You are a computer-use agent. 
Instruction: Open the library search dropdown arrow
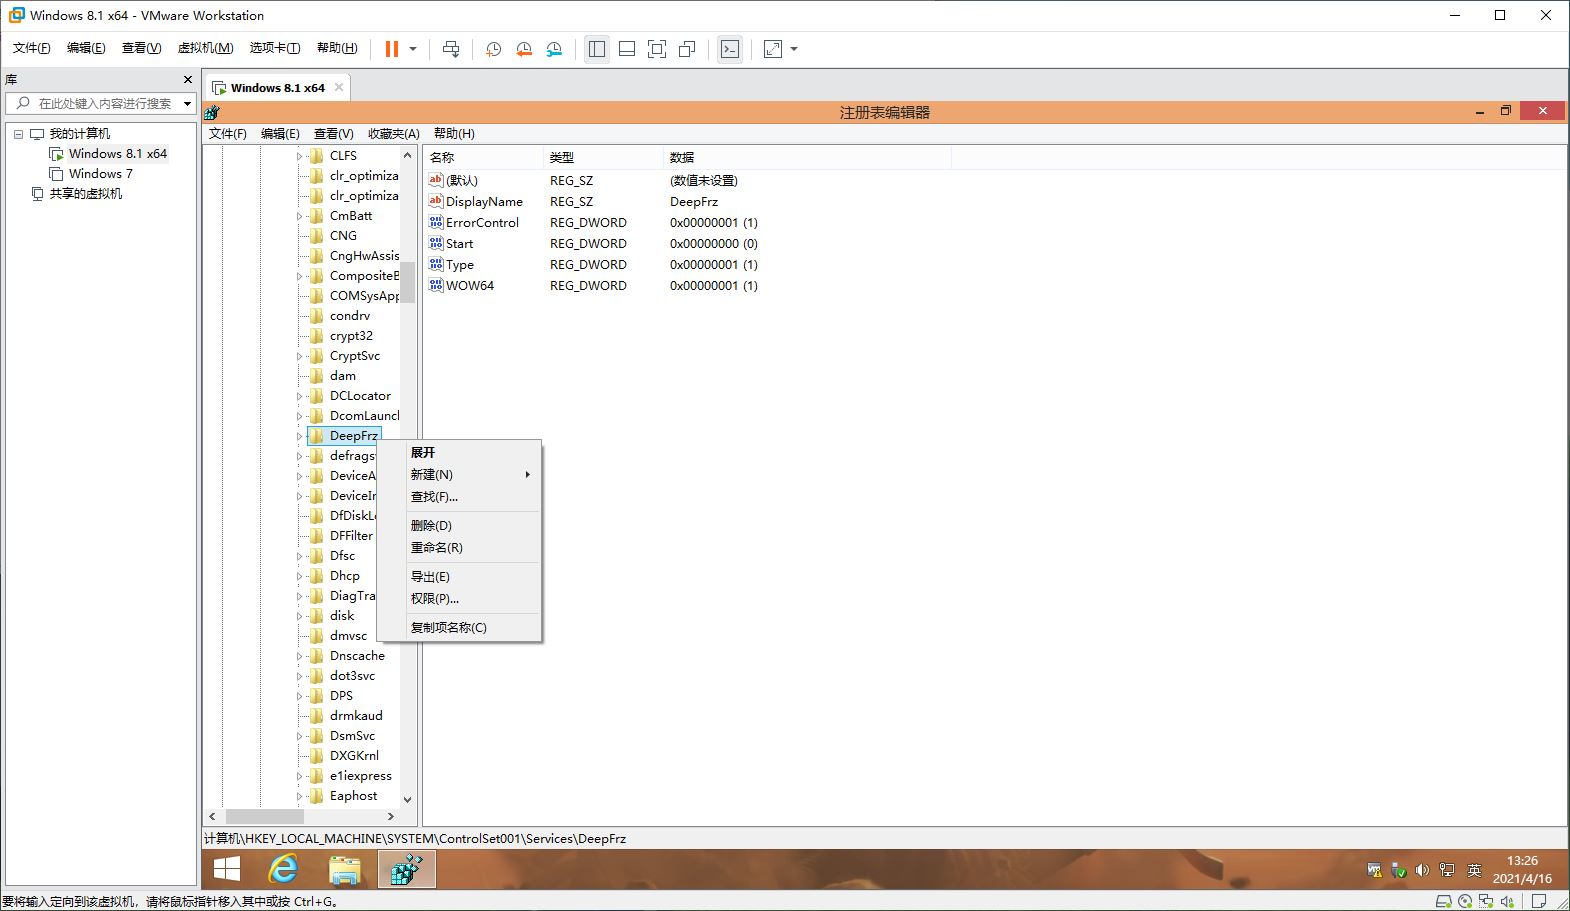(x=187, y=103)
